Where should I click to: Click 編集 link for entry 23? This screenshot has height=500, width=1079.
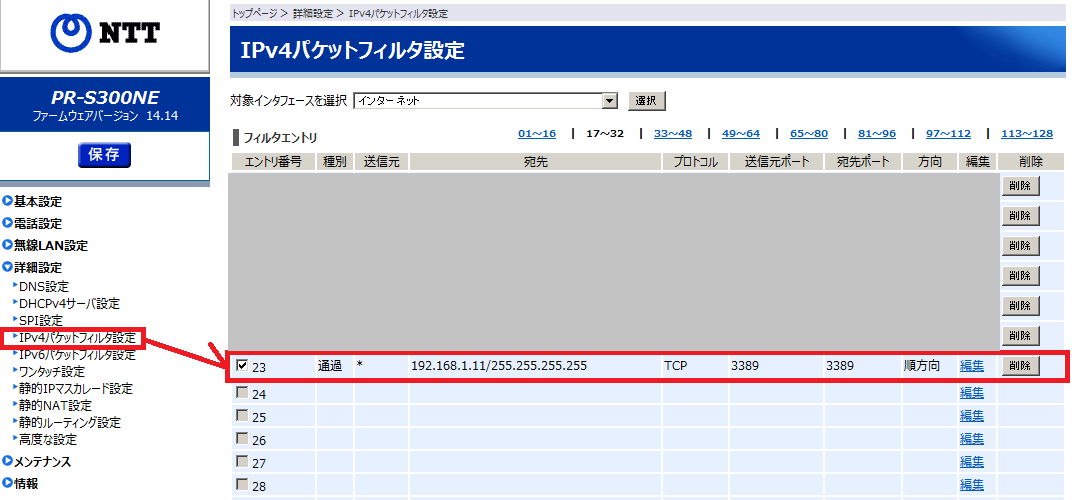[x=971, y=366]
